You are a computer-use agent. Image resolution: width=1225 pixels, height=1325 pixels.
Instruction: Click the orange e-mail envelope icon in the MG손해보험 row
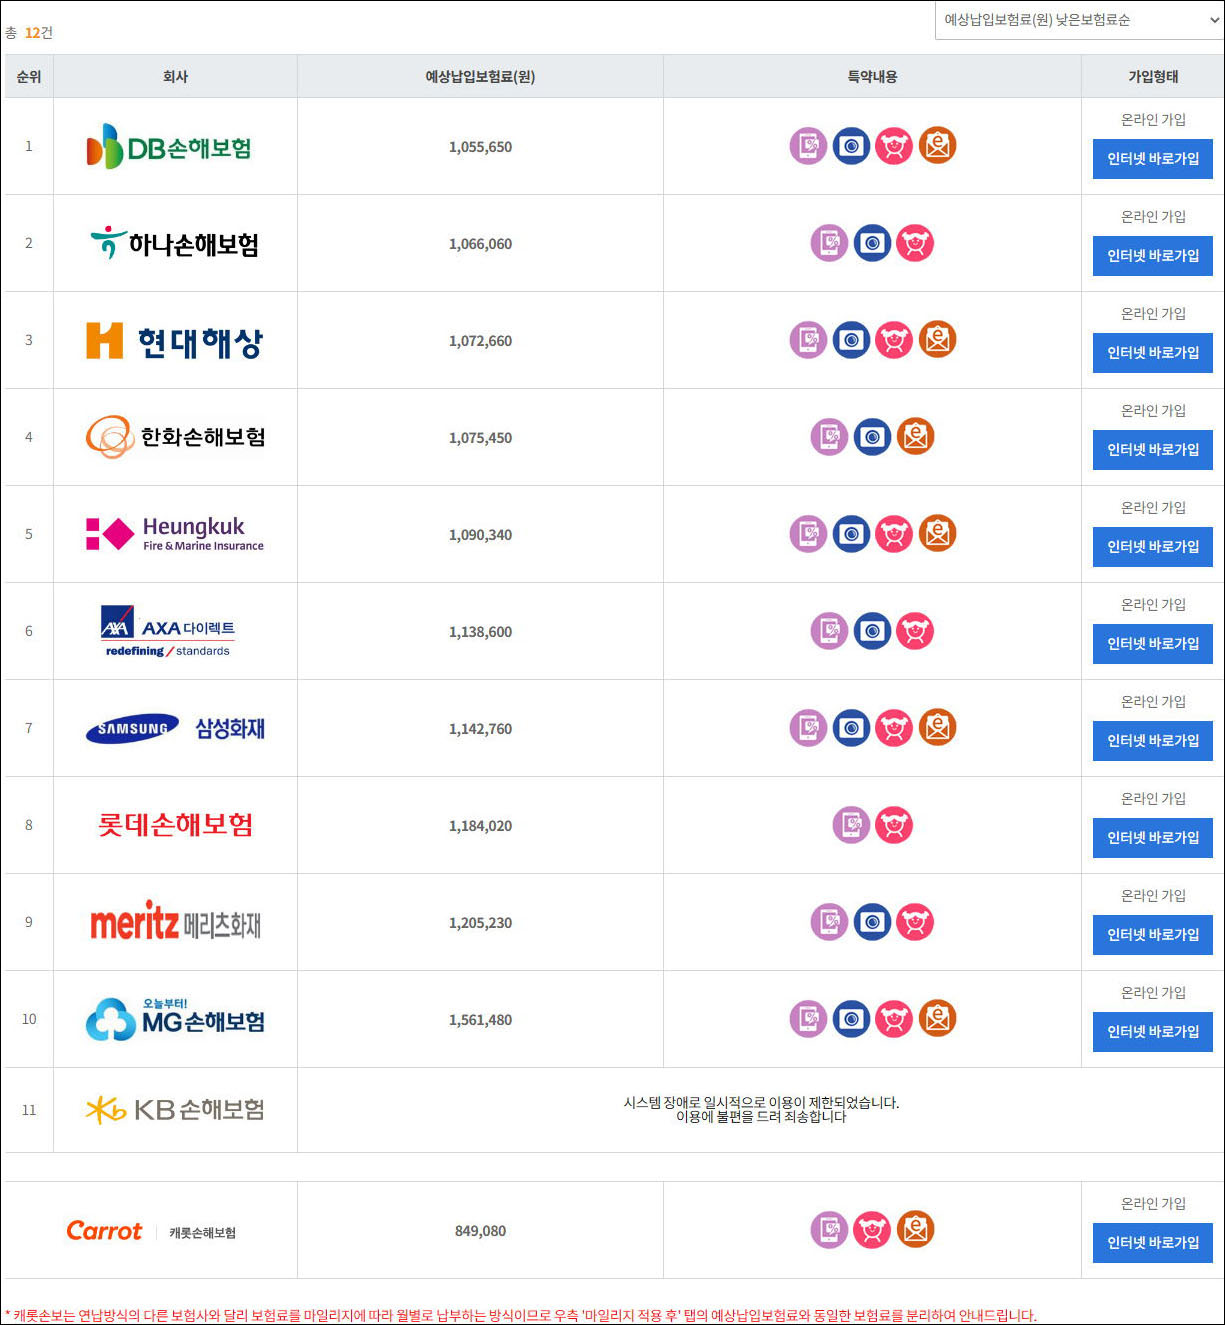(x=937, y=1019)
